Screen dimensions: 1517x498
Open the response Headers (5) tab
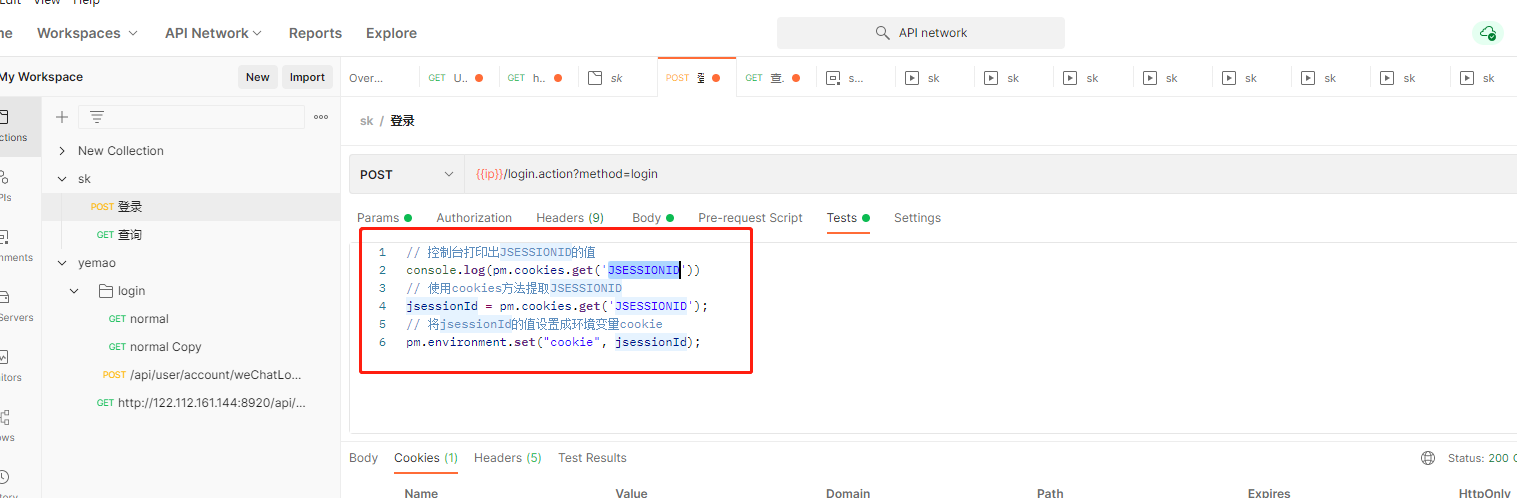tap(508, 458)
